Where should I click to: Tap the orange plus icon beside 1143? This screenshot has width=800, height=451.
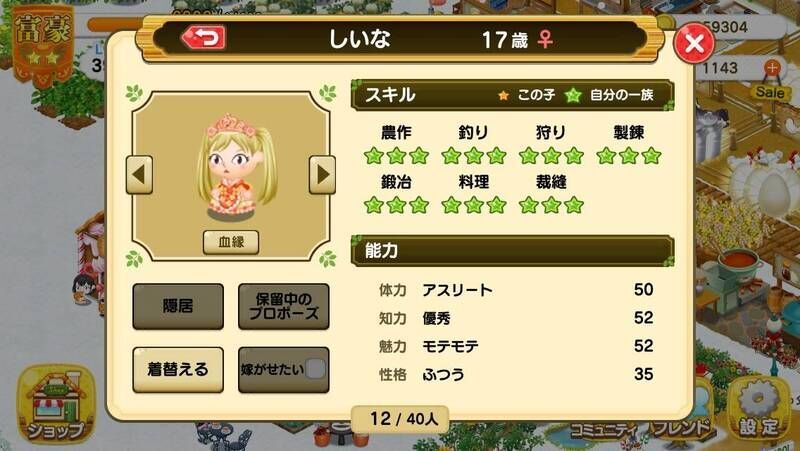(x=772, y=67)
